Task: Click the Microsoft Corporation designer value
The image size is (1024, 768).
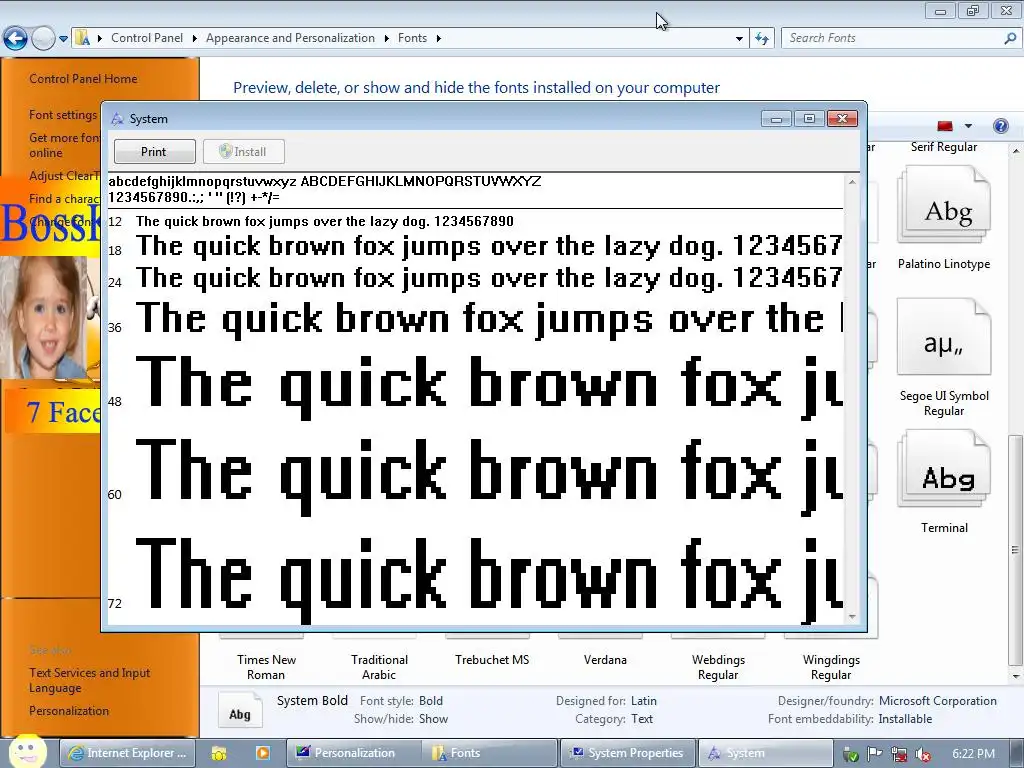Action: pos(937,701)
